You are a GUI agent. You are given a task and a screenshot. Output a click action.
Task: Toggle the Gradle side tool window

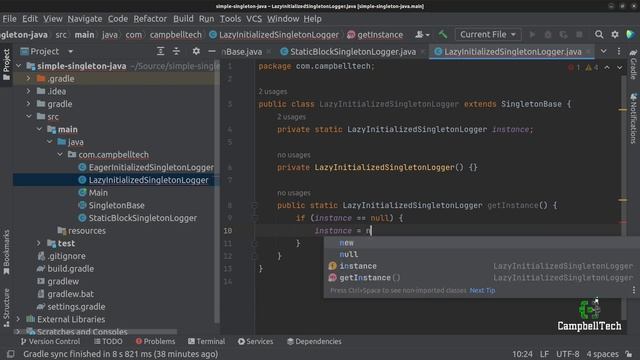[x=633, y=64]
